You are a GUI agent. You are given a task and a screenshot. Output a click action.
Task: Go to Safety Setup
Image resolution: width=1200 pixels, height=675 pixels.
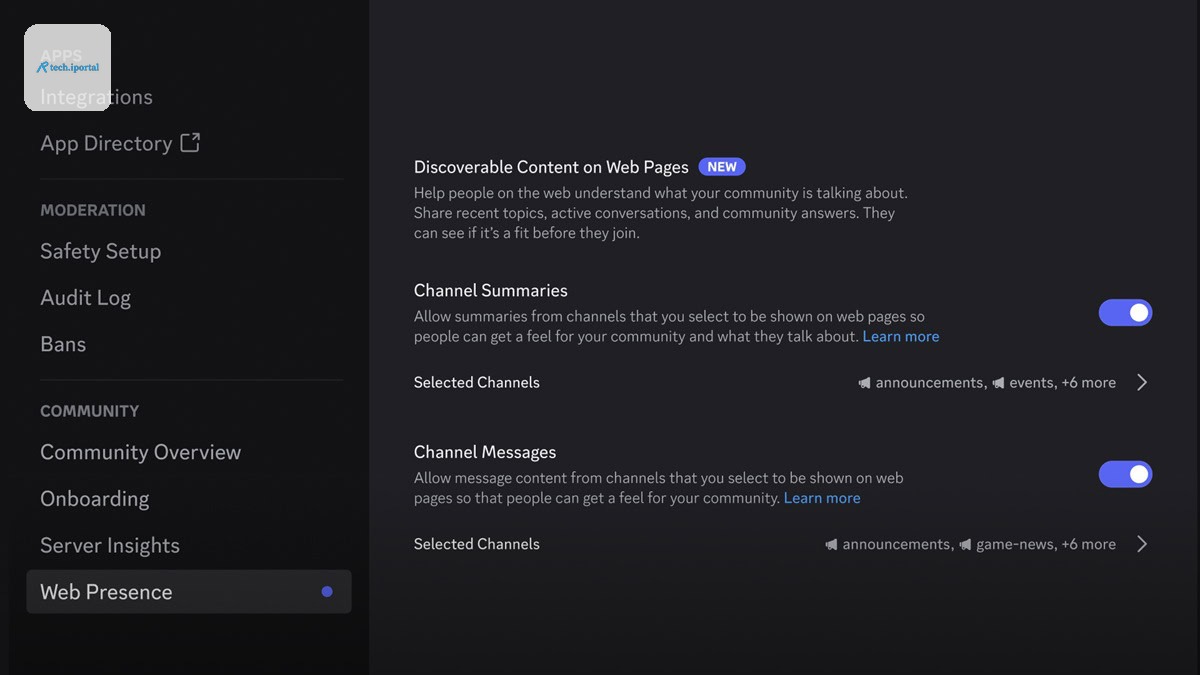[100, 251]
